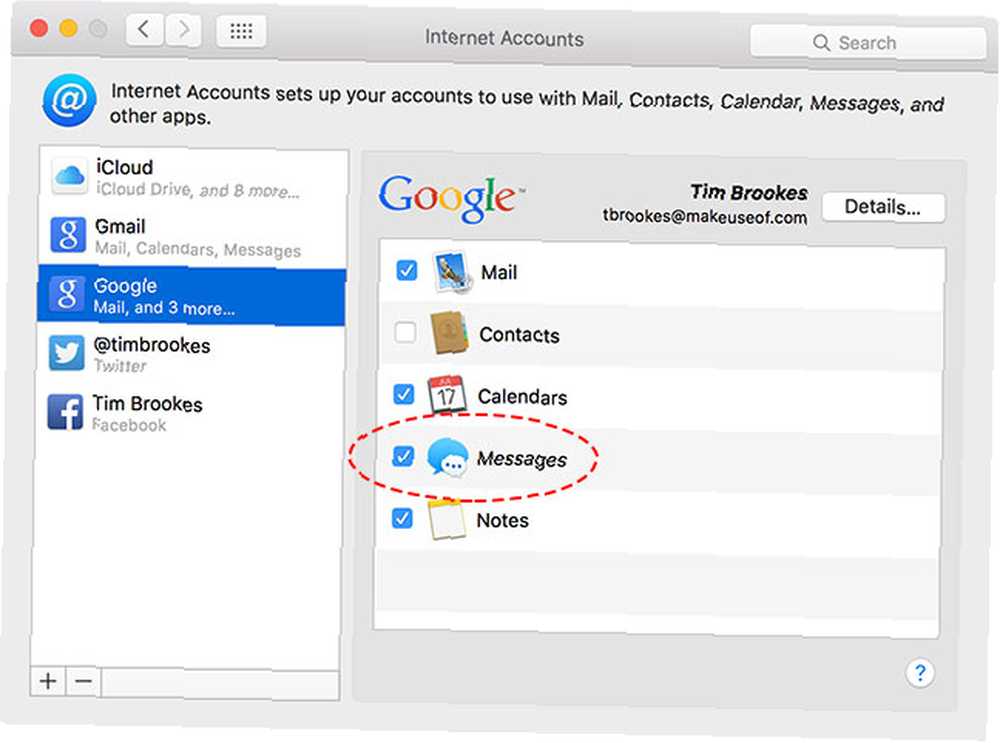This screenshot has width=1000, height=743.
Task: Click the Google logo in details pane
Action: (452, 198)
